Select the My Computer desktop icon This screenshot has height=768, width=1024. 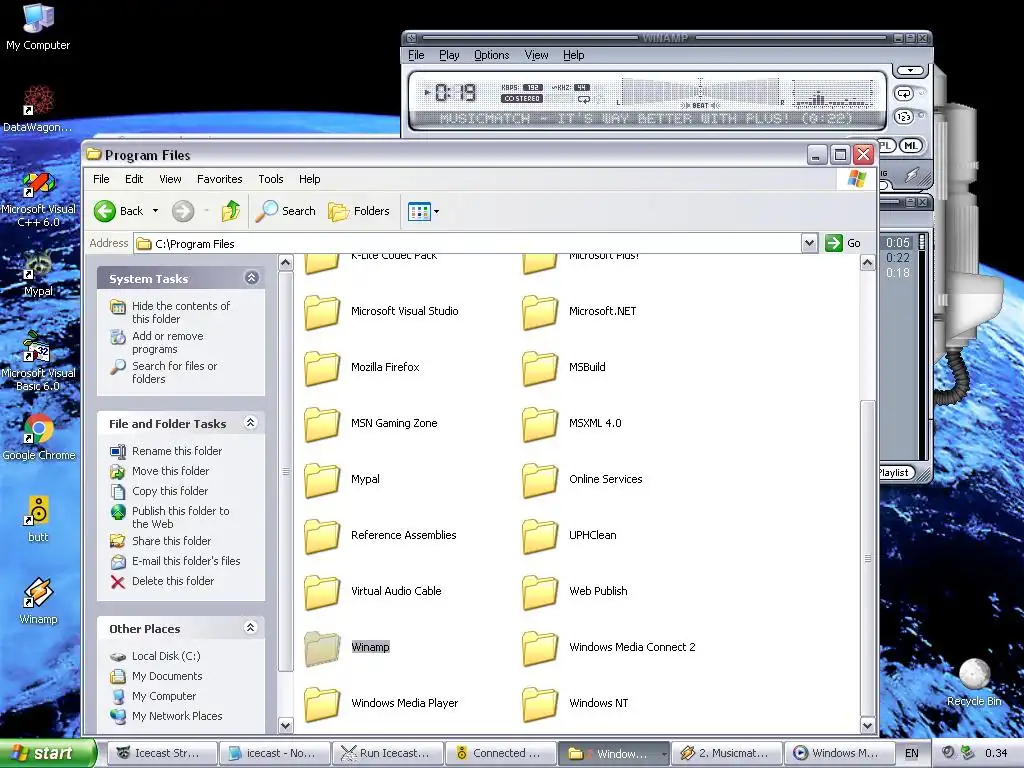pyautogui.click(x=38, y=27)
